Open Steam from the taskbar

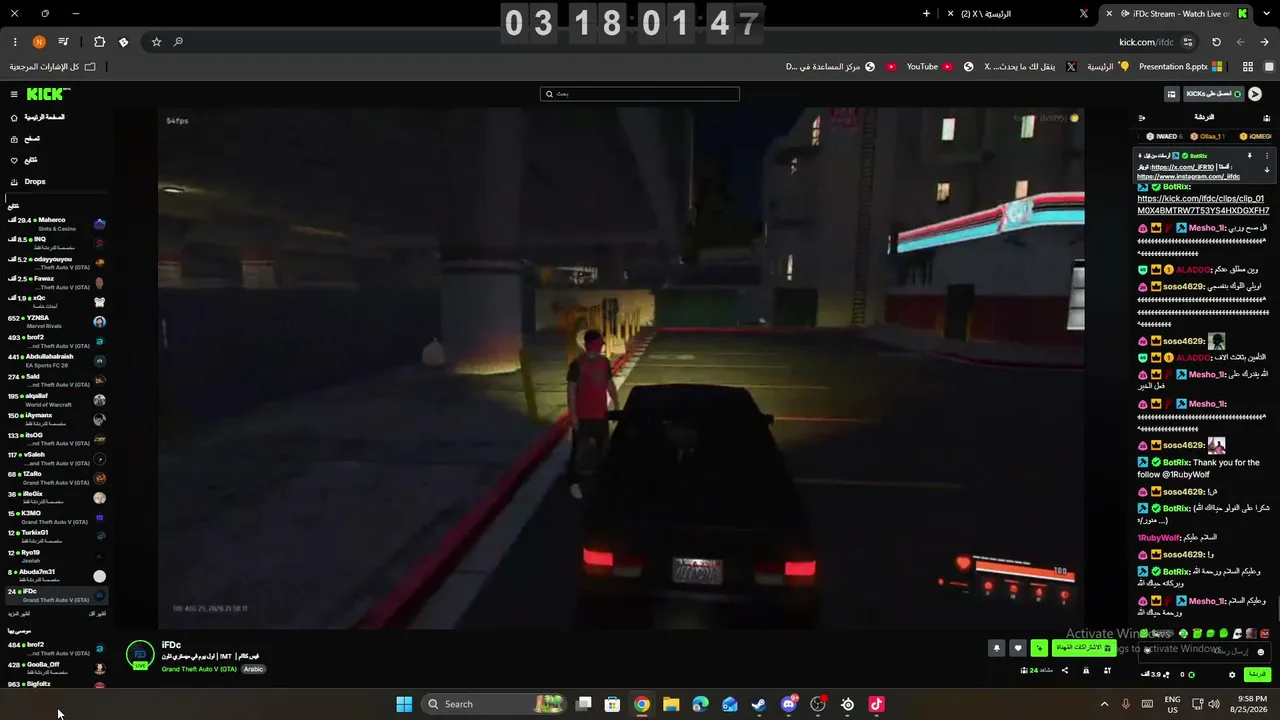pos(759,704)
